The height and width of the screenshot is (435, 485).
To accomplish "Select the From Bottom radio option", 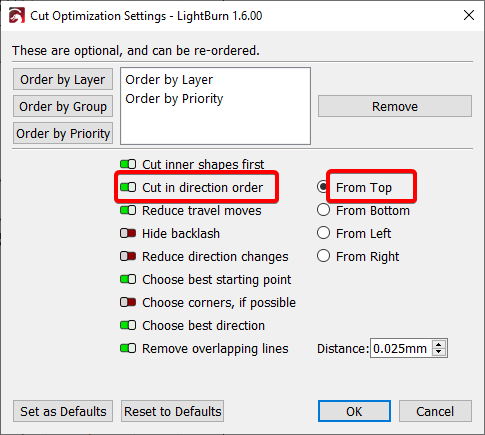I will (x=323, y=210).
